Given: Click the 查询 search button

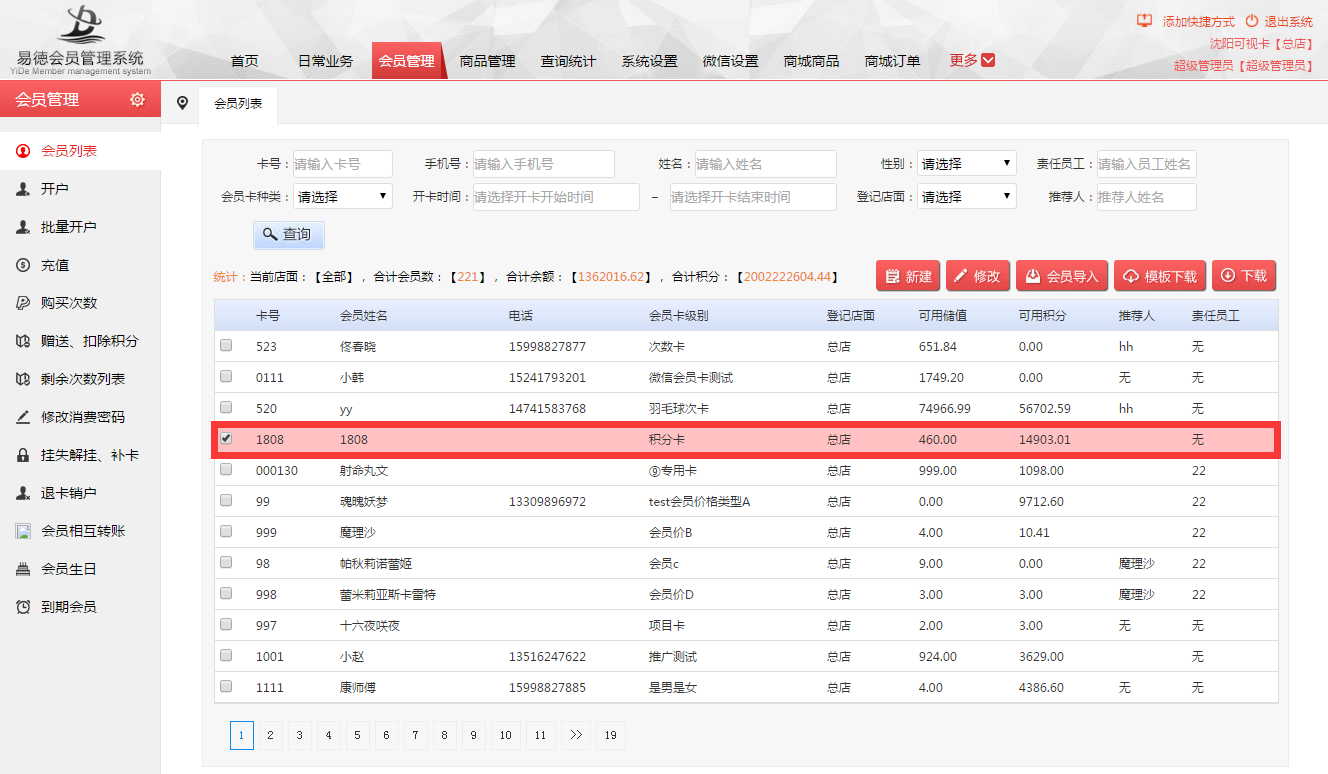Looking at the screenshot, I should (x=288, y=234).
